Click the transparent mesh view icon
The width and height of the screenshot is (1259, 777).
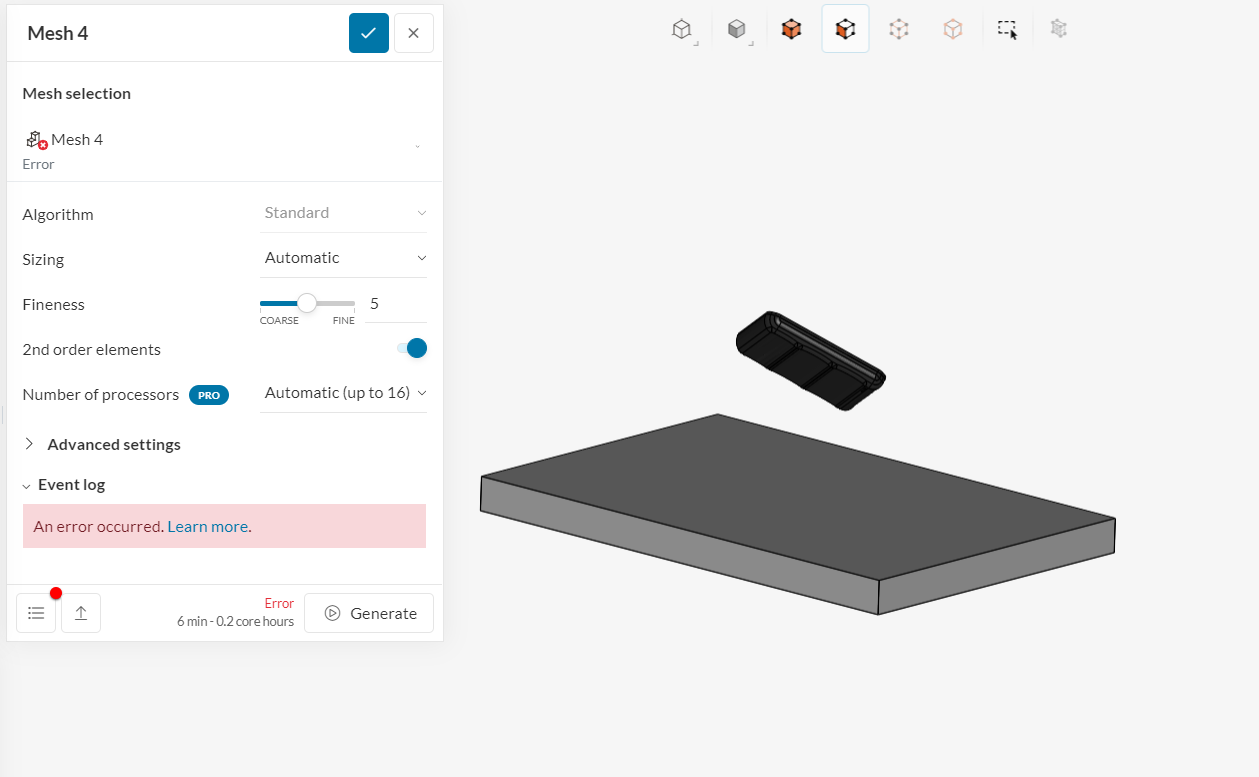[952, 29]
